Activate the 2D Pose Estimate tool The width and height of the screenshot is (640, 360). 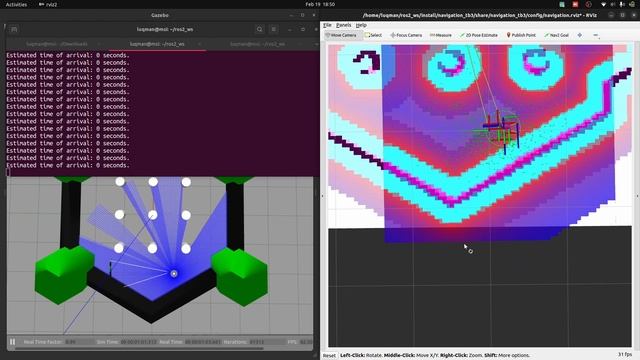(x=479, y=36)
